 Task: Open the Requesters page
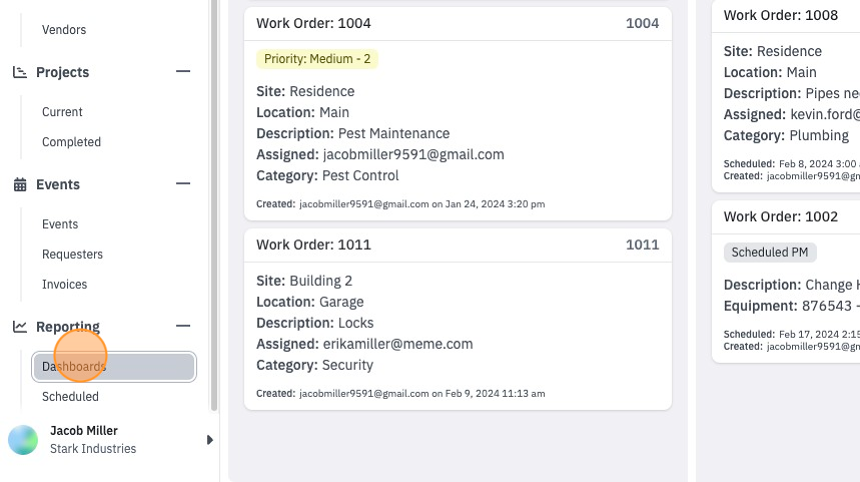72,254
